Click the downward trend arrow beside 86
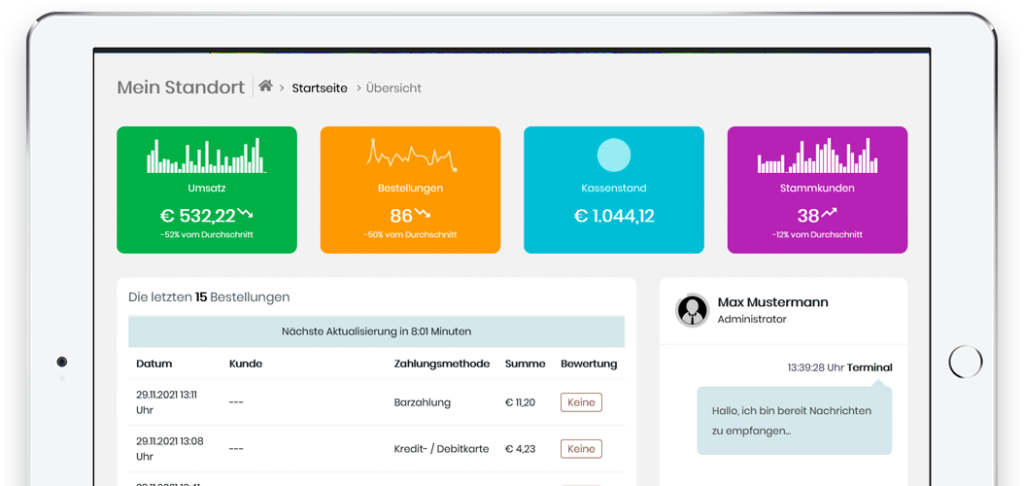This screenshot has height=486, width=1024. (x=423, y=214)
